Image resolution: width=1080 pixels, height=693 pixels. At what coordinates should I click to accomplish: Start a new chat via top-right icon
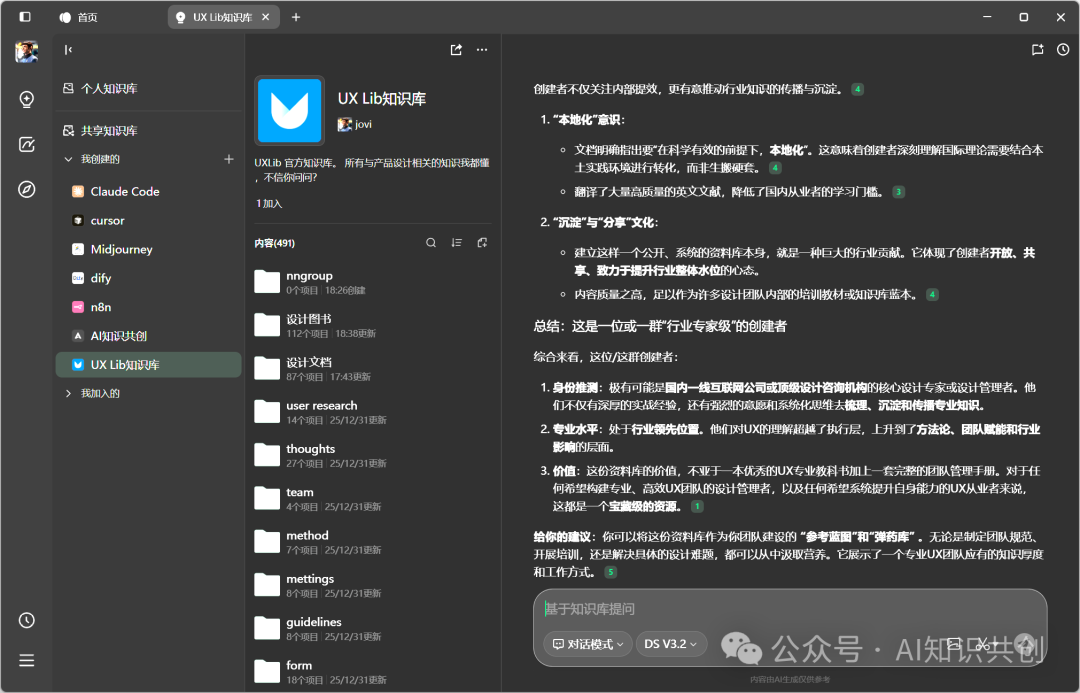point(1037,50)
